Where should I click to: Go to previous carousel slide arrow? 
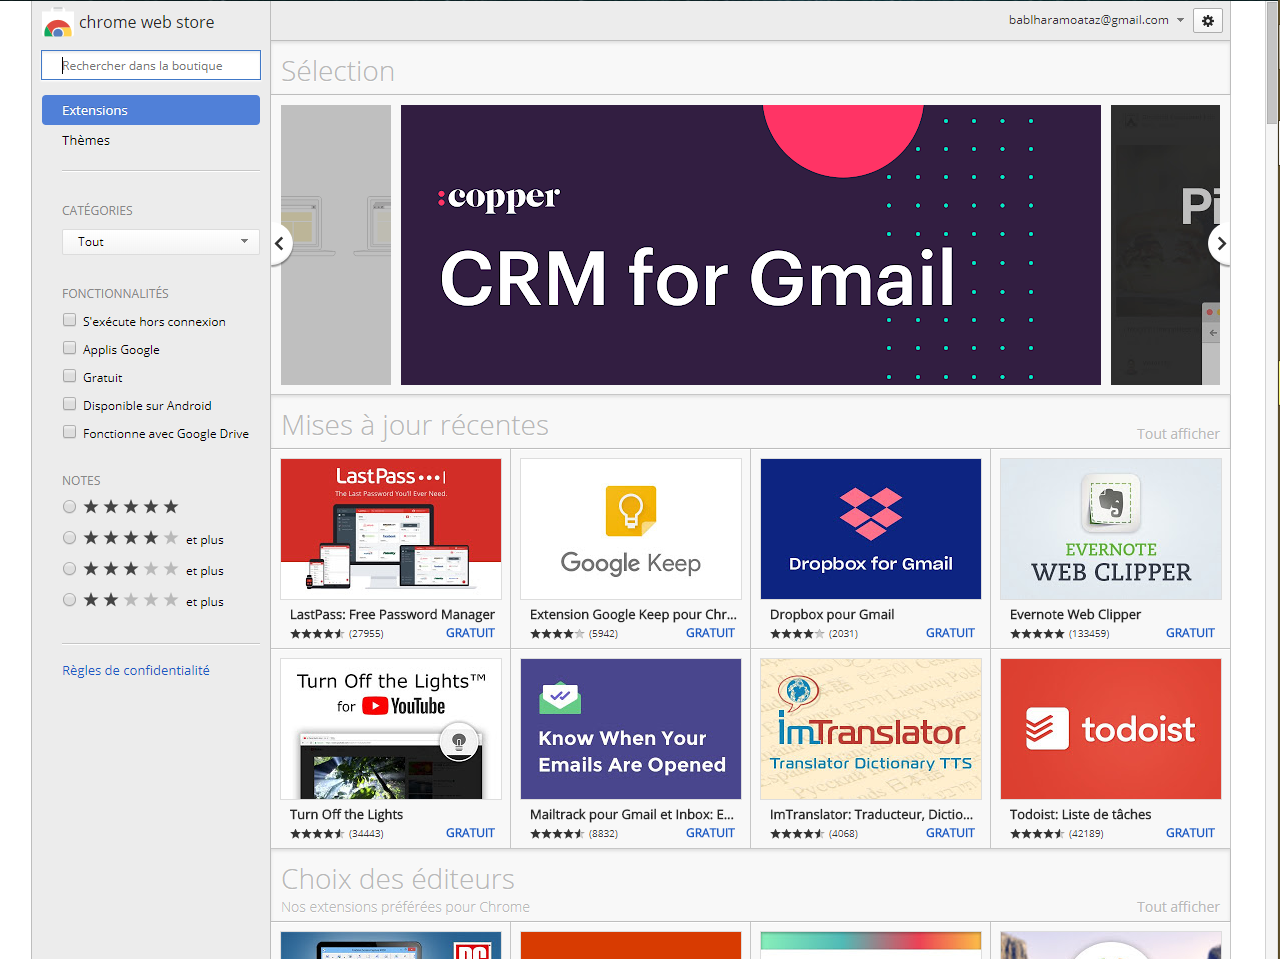[280, 243]
